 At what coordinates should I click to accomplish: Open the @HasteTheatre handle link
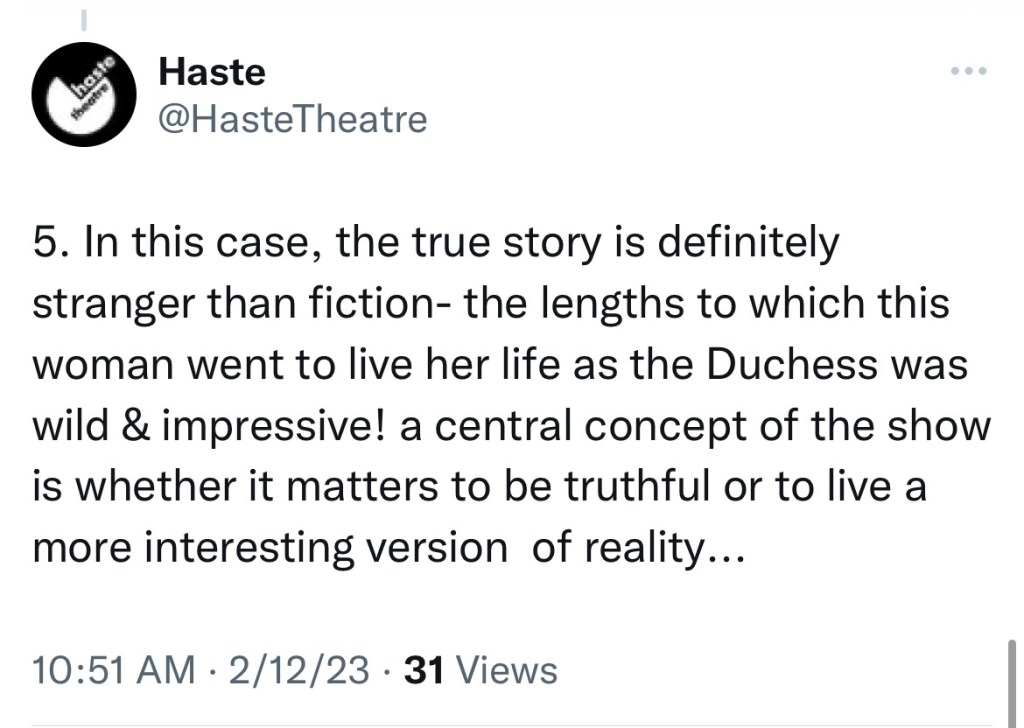(293, 120)
